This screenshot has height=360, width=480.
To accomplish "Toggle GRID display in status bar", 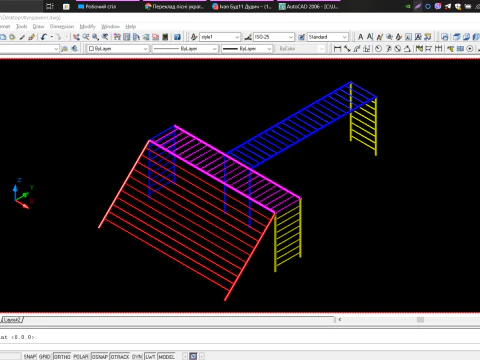I will tap(44, 356).
